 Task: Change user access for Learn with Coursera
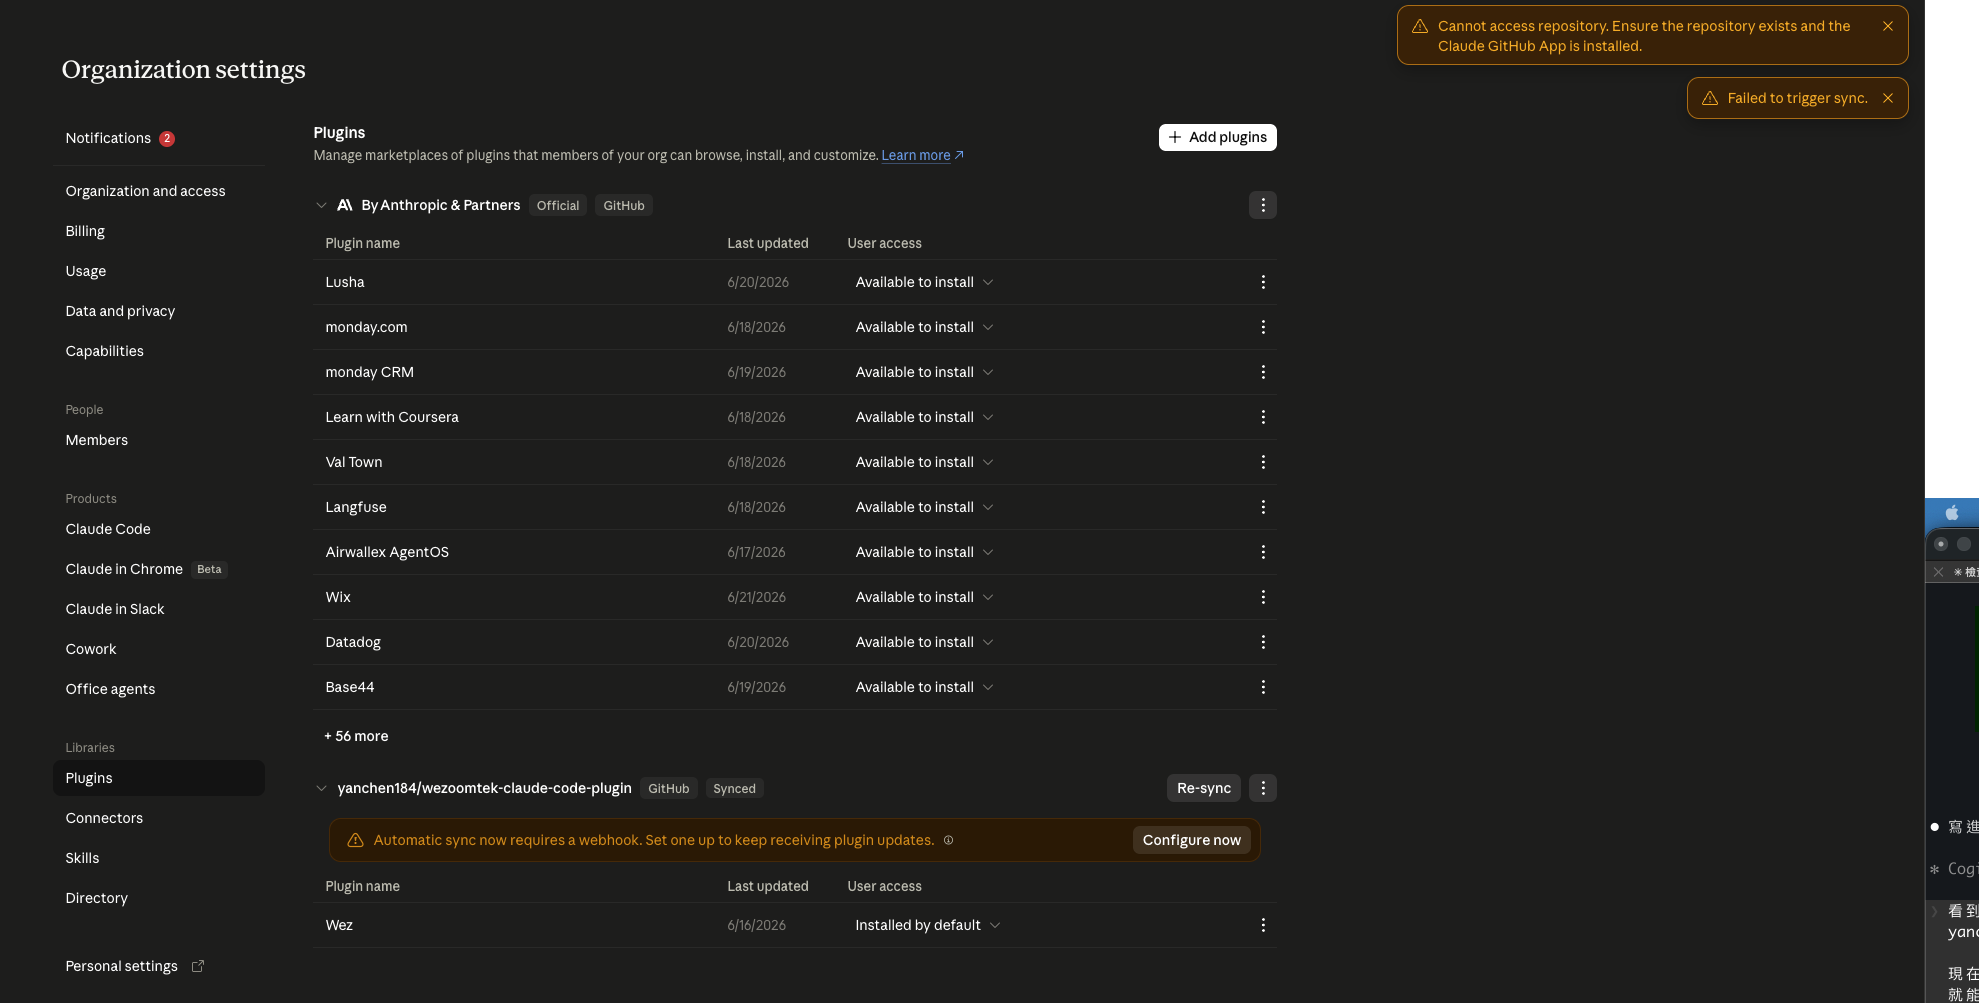tap(924, 417)
